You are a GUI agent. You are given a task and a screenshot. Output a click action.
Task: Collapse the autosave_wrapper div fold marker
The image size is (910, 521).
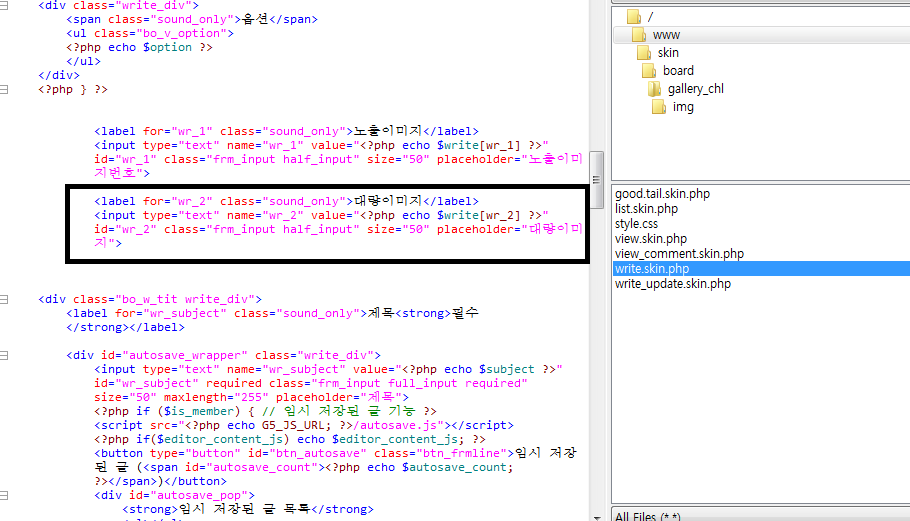coord(5,355)
